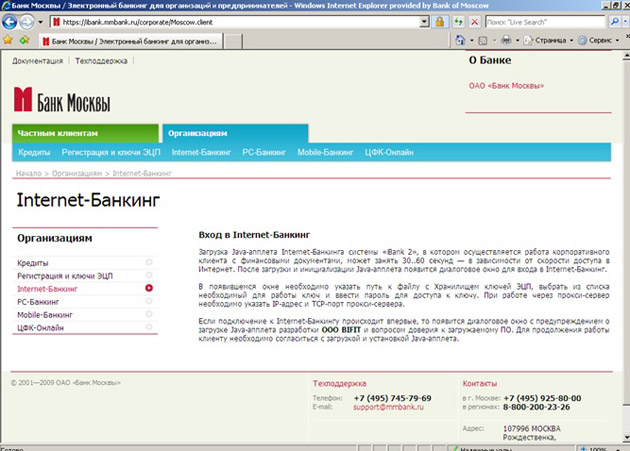
Task: Click gray bullet beside sidebar Кредиты
Action: tap(149, 262)
